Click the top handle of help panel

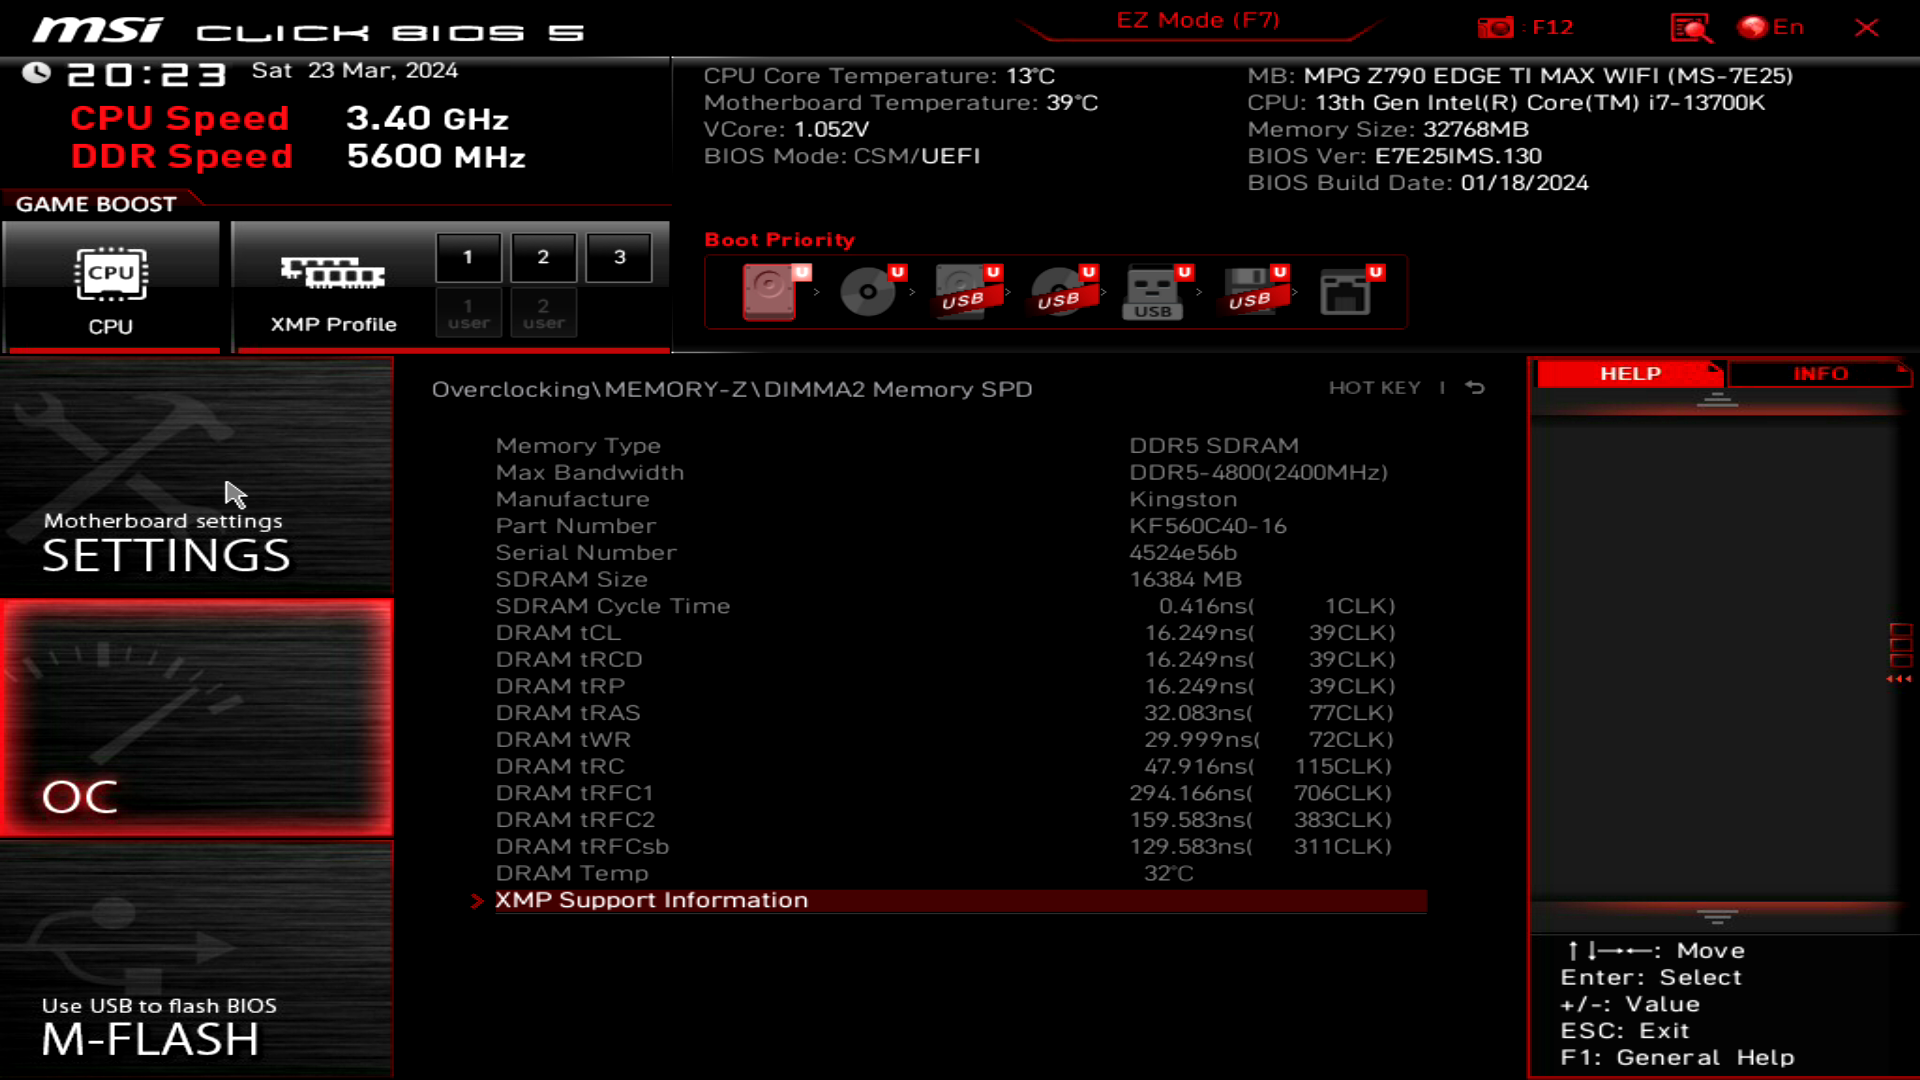[1717, 400]
